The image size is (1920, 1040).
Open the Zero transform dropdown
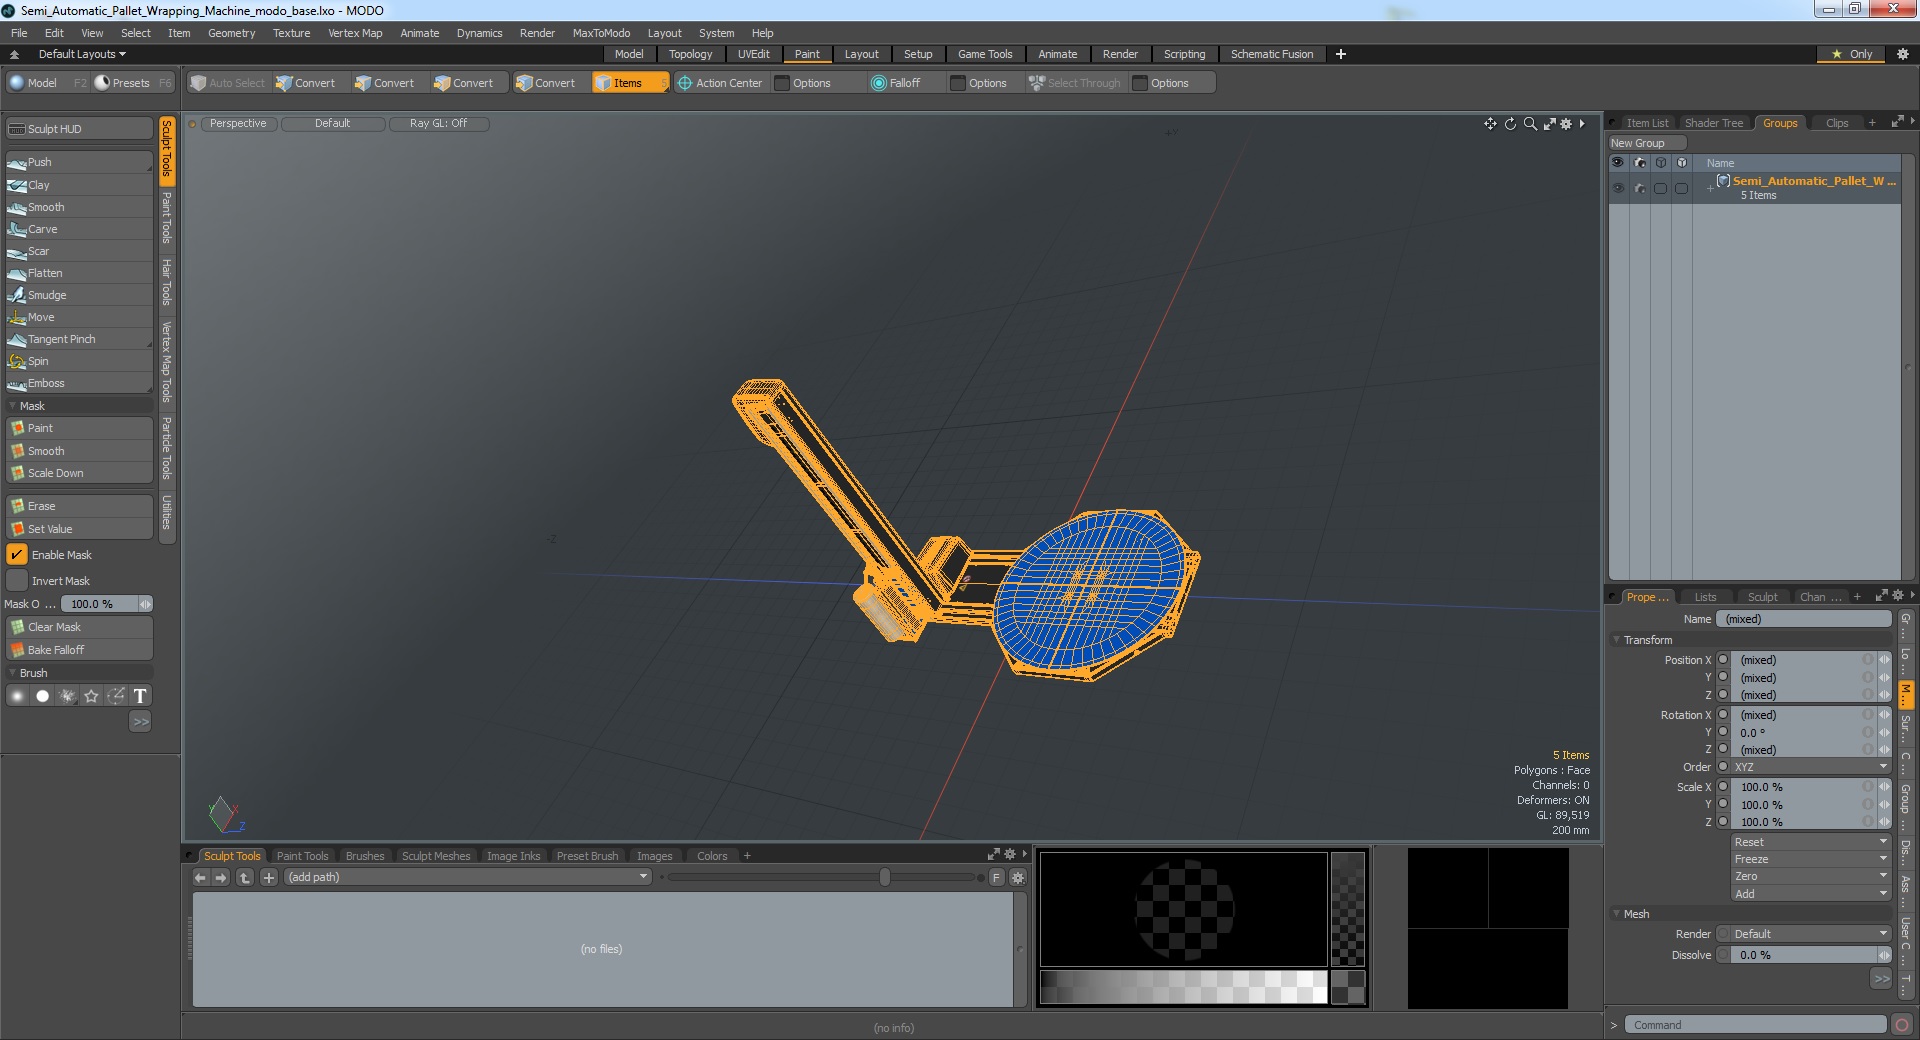(x=1811, y=876)
